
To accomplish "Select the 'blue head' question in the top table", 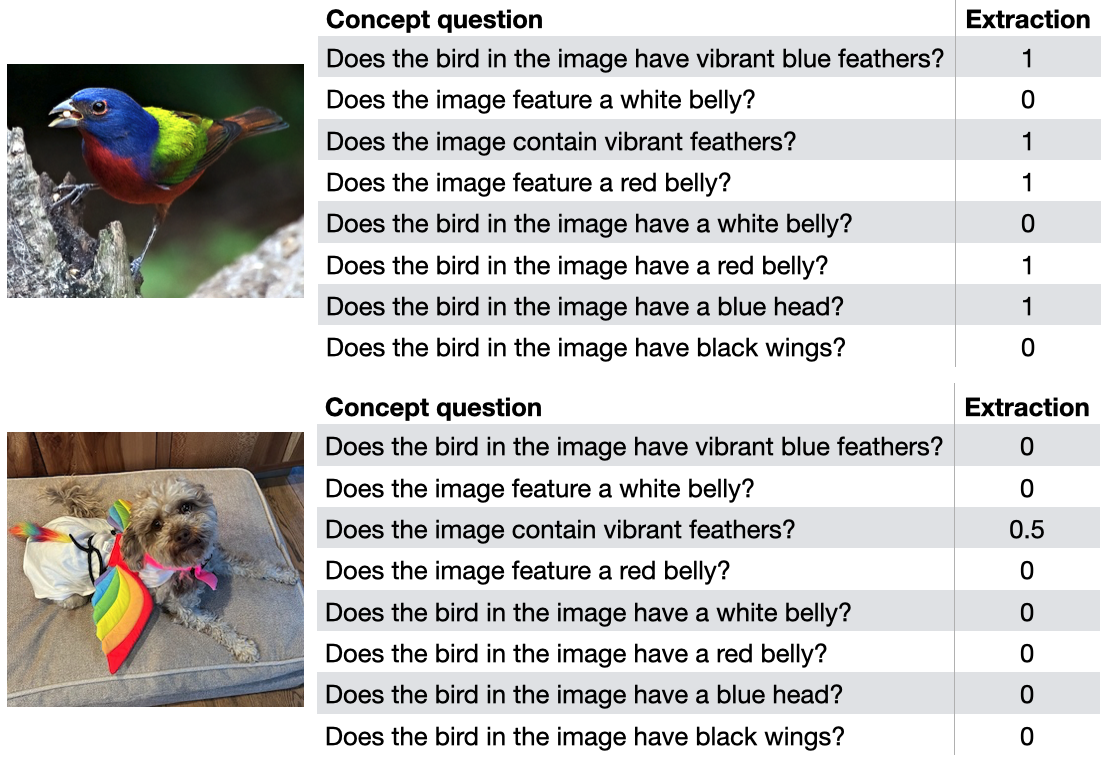I will click(x=585, y=307).
